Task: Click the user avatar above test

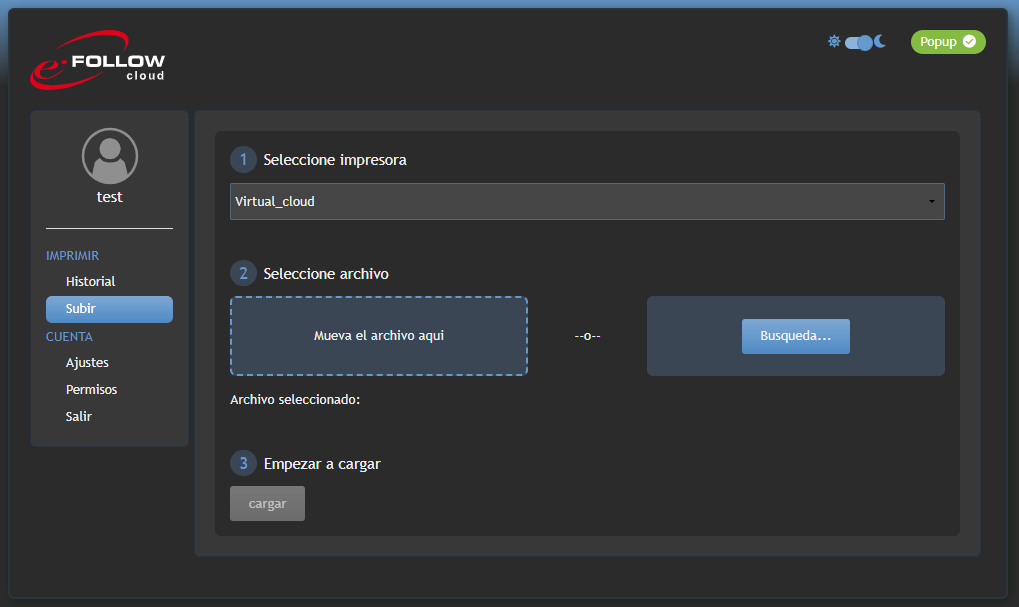Action: tap(110, 156)
